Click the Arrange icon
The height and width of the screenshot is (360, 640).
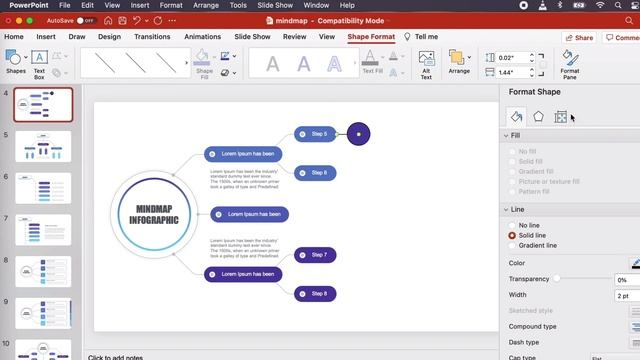coord(456,58)
